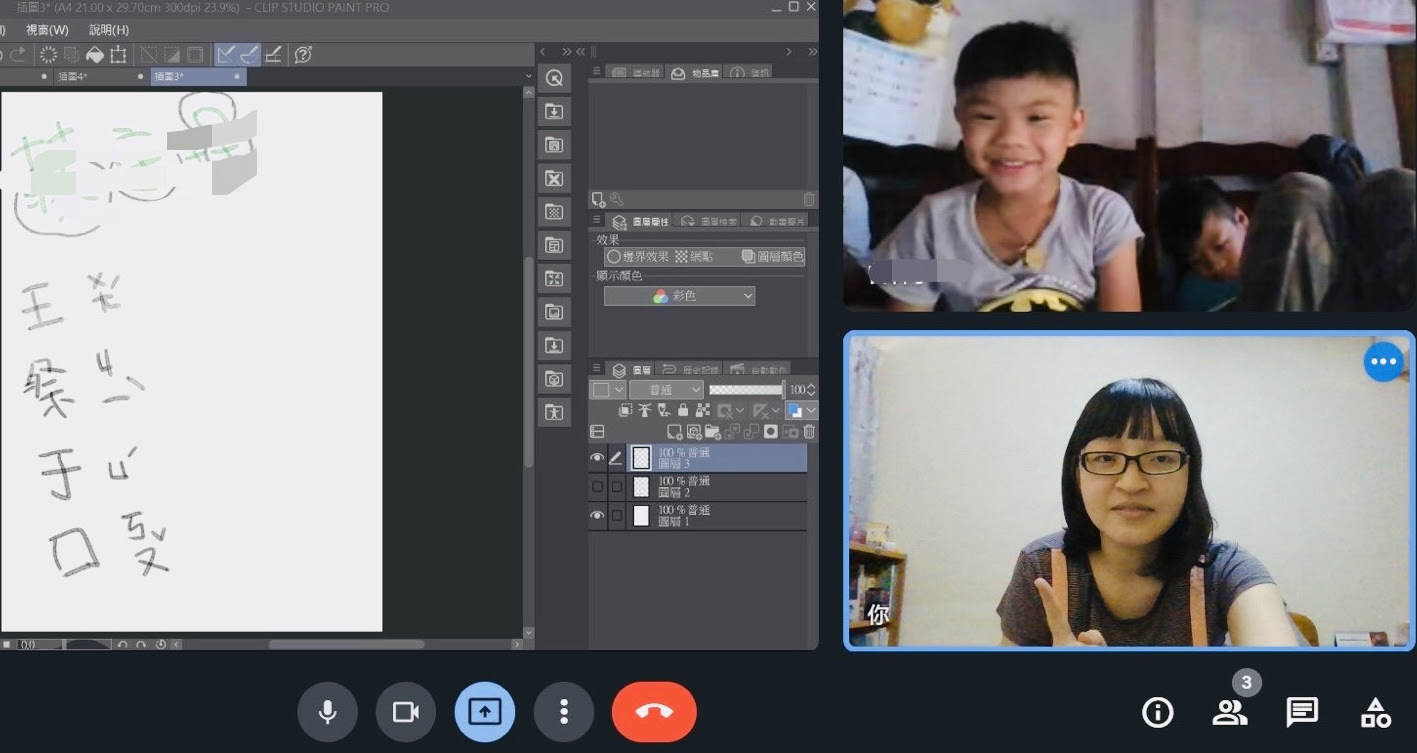
Task: Toggle Set as Draft Layer icon
Action: pos(664,410)
